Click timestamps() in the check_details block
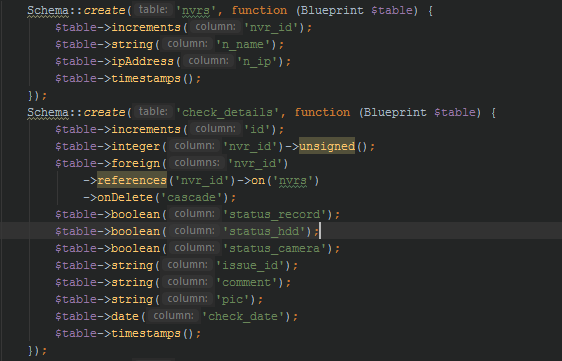This screenshot has width=562, height=361. [x=153, y=334]
